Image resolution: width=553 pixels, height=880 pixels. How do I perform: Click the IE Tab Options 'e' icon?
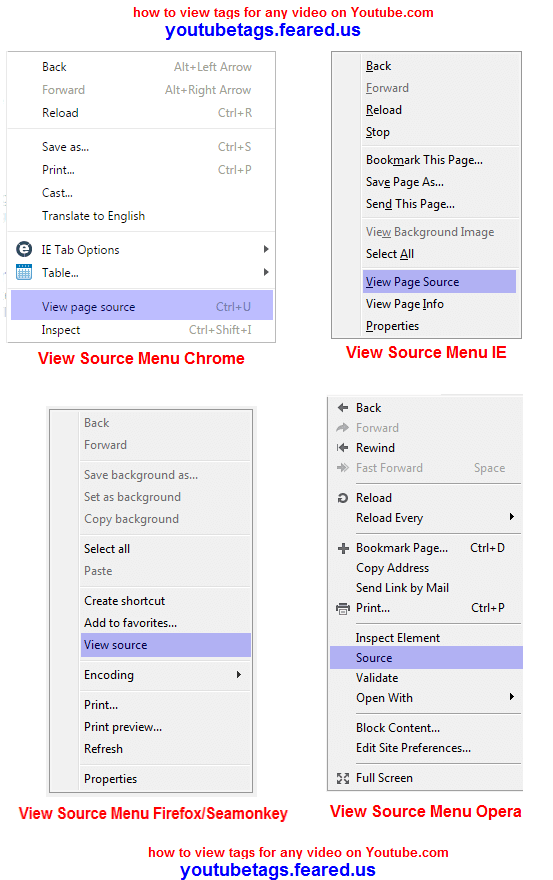click(24, 249)
